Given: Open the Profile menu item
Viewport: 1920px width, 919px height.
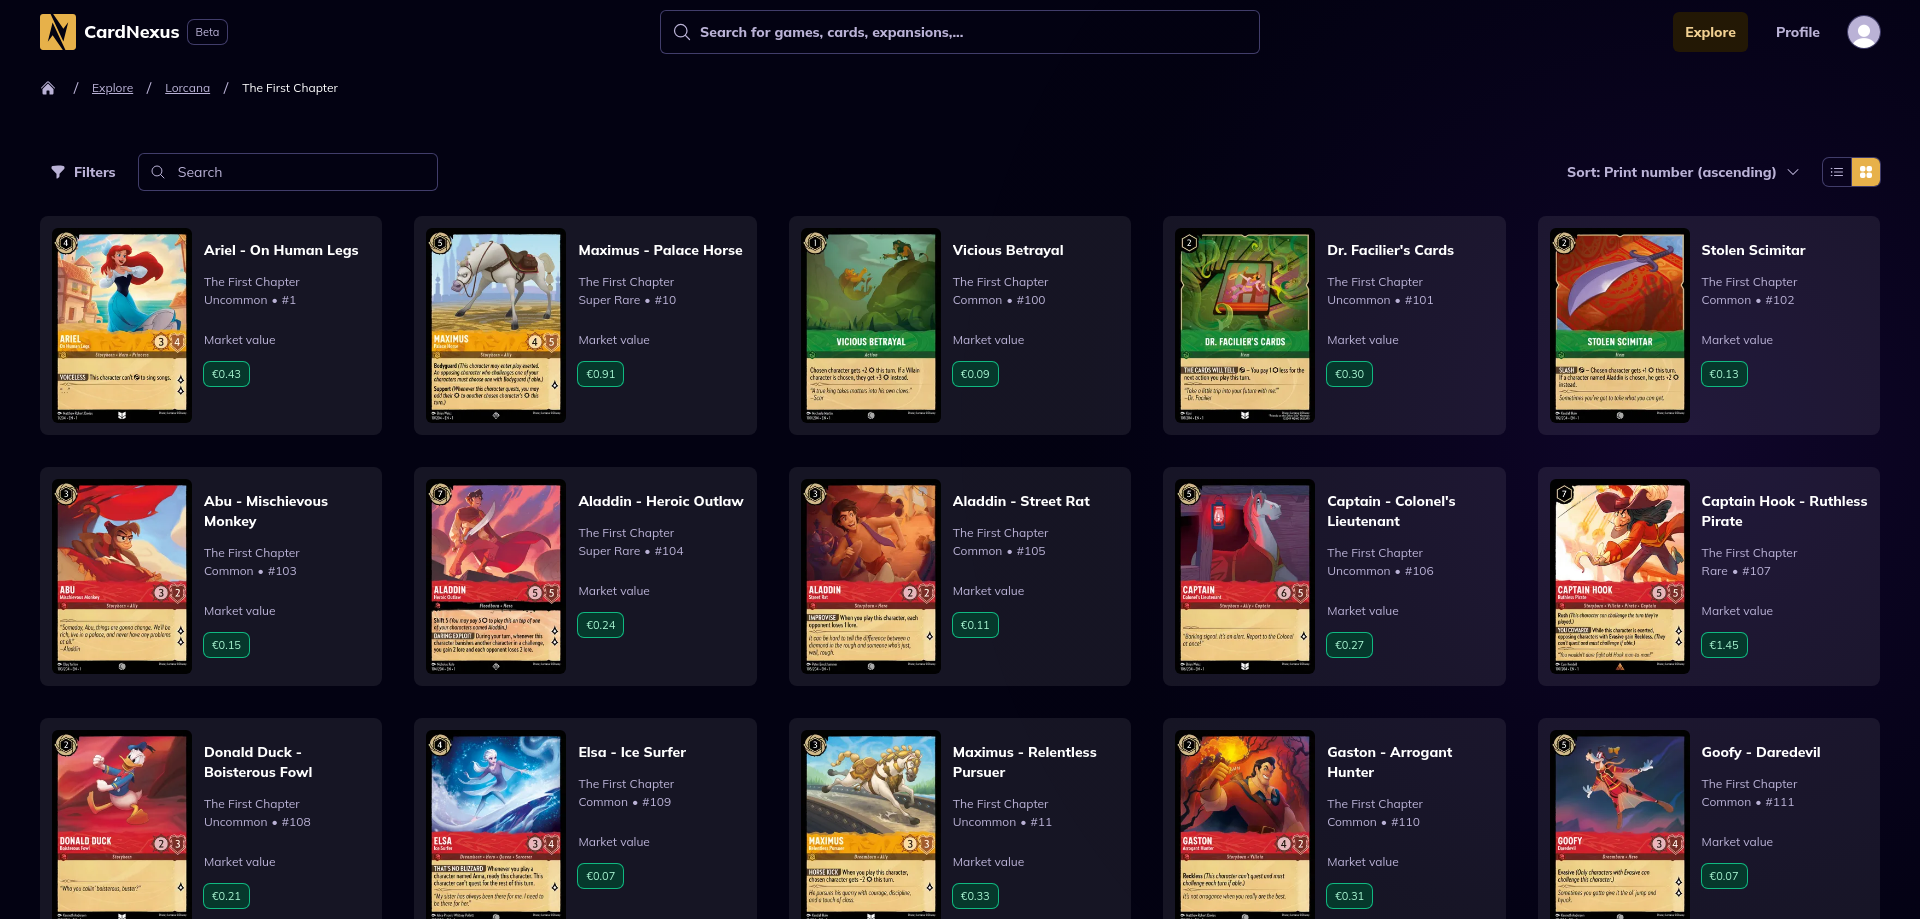Looking at the screenshot, I should [1797, 32].
